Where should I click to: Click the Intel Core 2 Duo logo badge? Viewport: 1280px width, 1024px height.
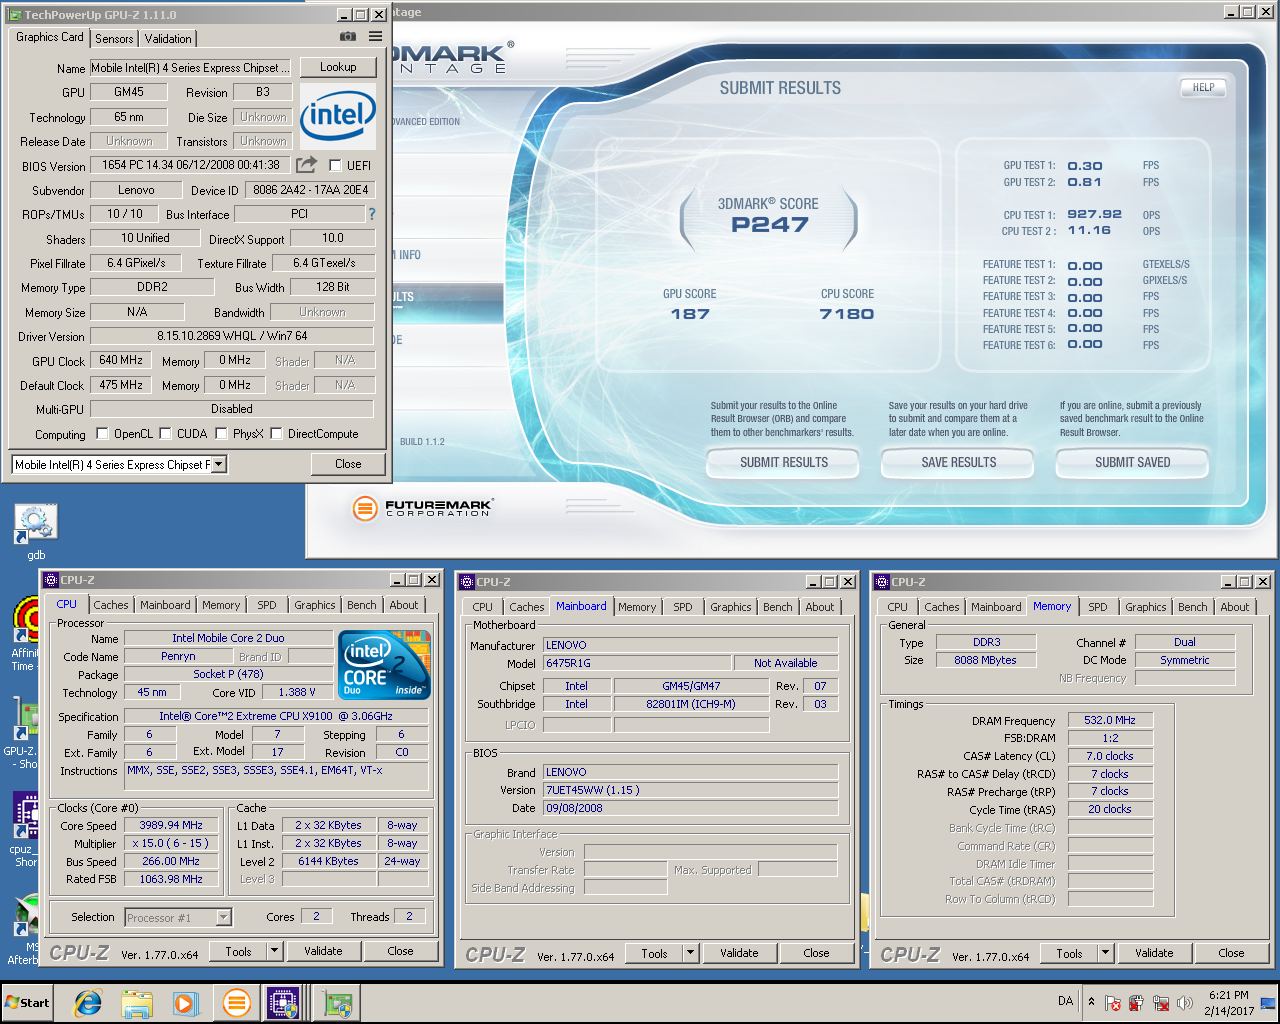[384, 664]
